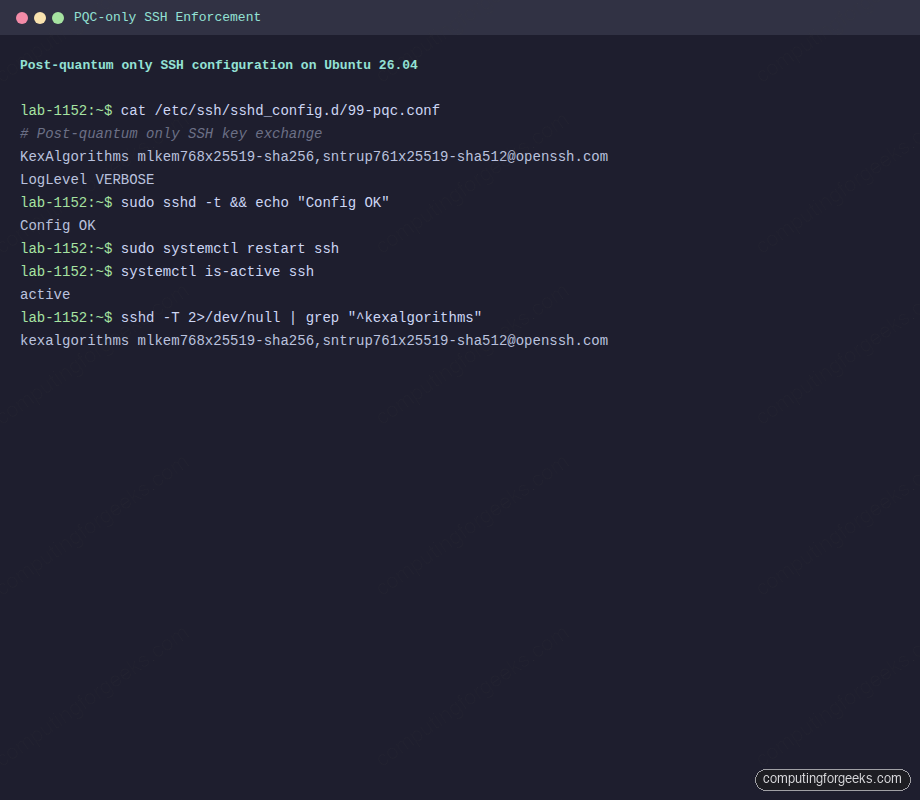Select the cat /etc/ssh/sshd_config.d/99-pqc.conf command

(x=280, y=110)
